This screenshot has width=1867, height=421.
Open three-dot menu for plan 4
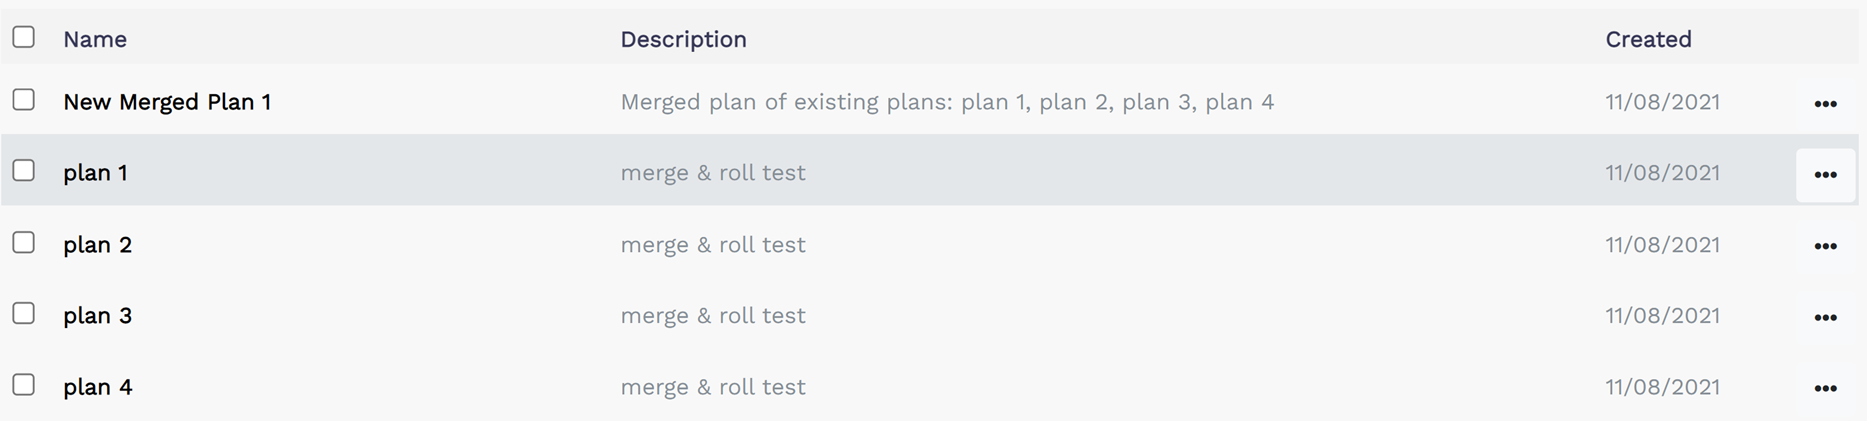(x=1825, y=389)
